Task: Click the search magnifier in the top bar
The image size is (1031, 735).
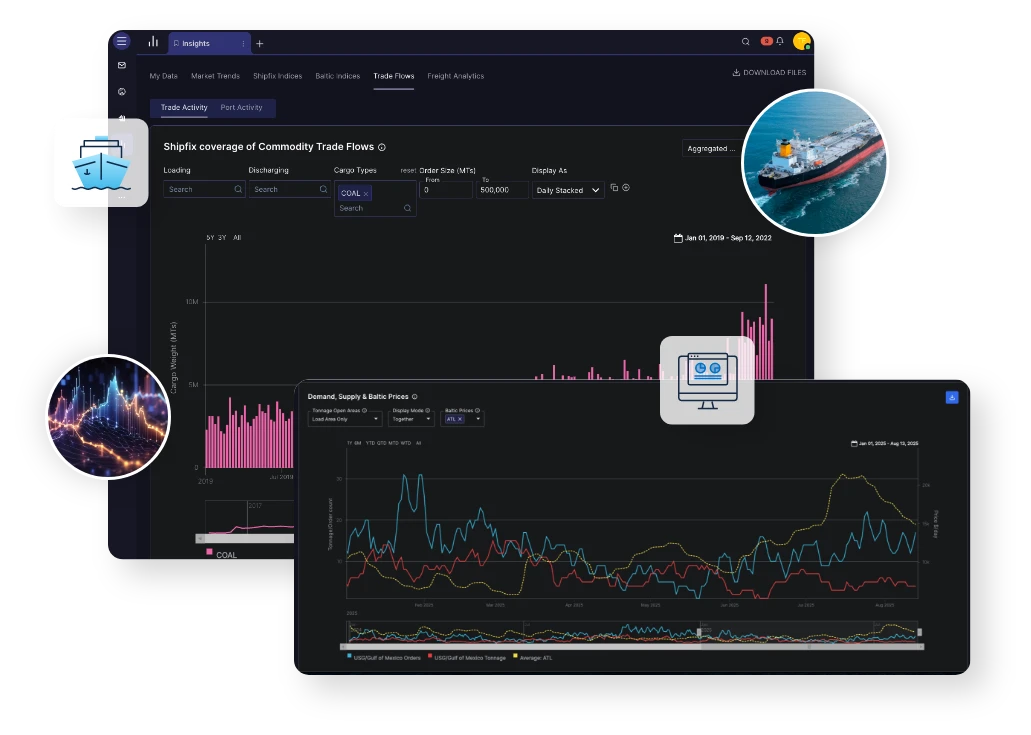Action: 746,42
